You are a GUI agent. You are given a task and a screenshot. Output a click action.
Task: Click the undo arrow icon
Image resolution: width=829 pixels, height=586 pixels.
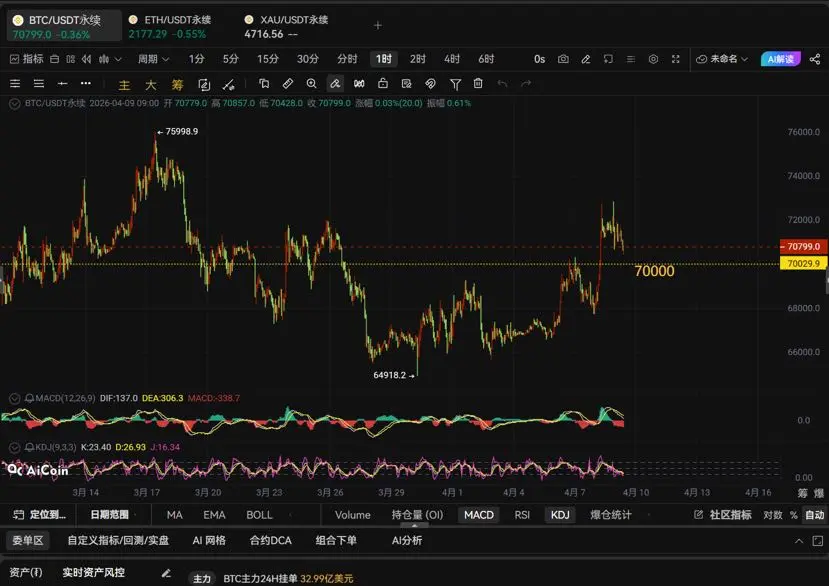[502, 84]
